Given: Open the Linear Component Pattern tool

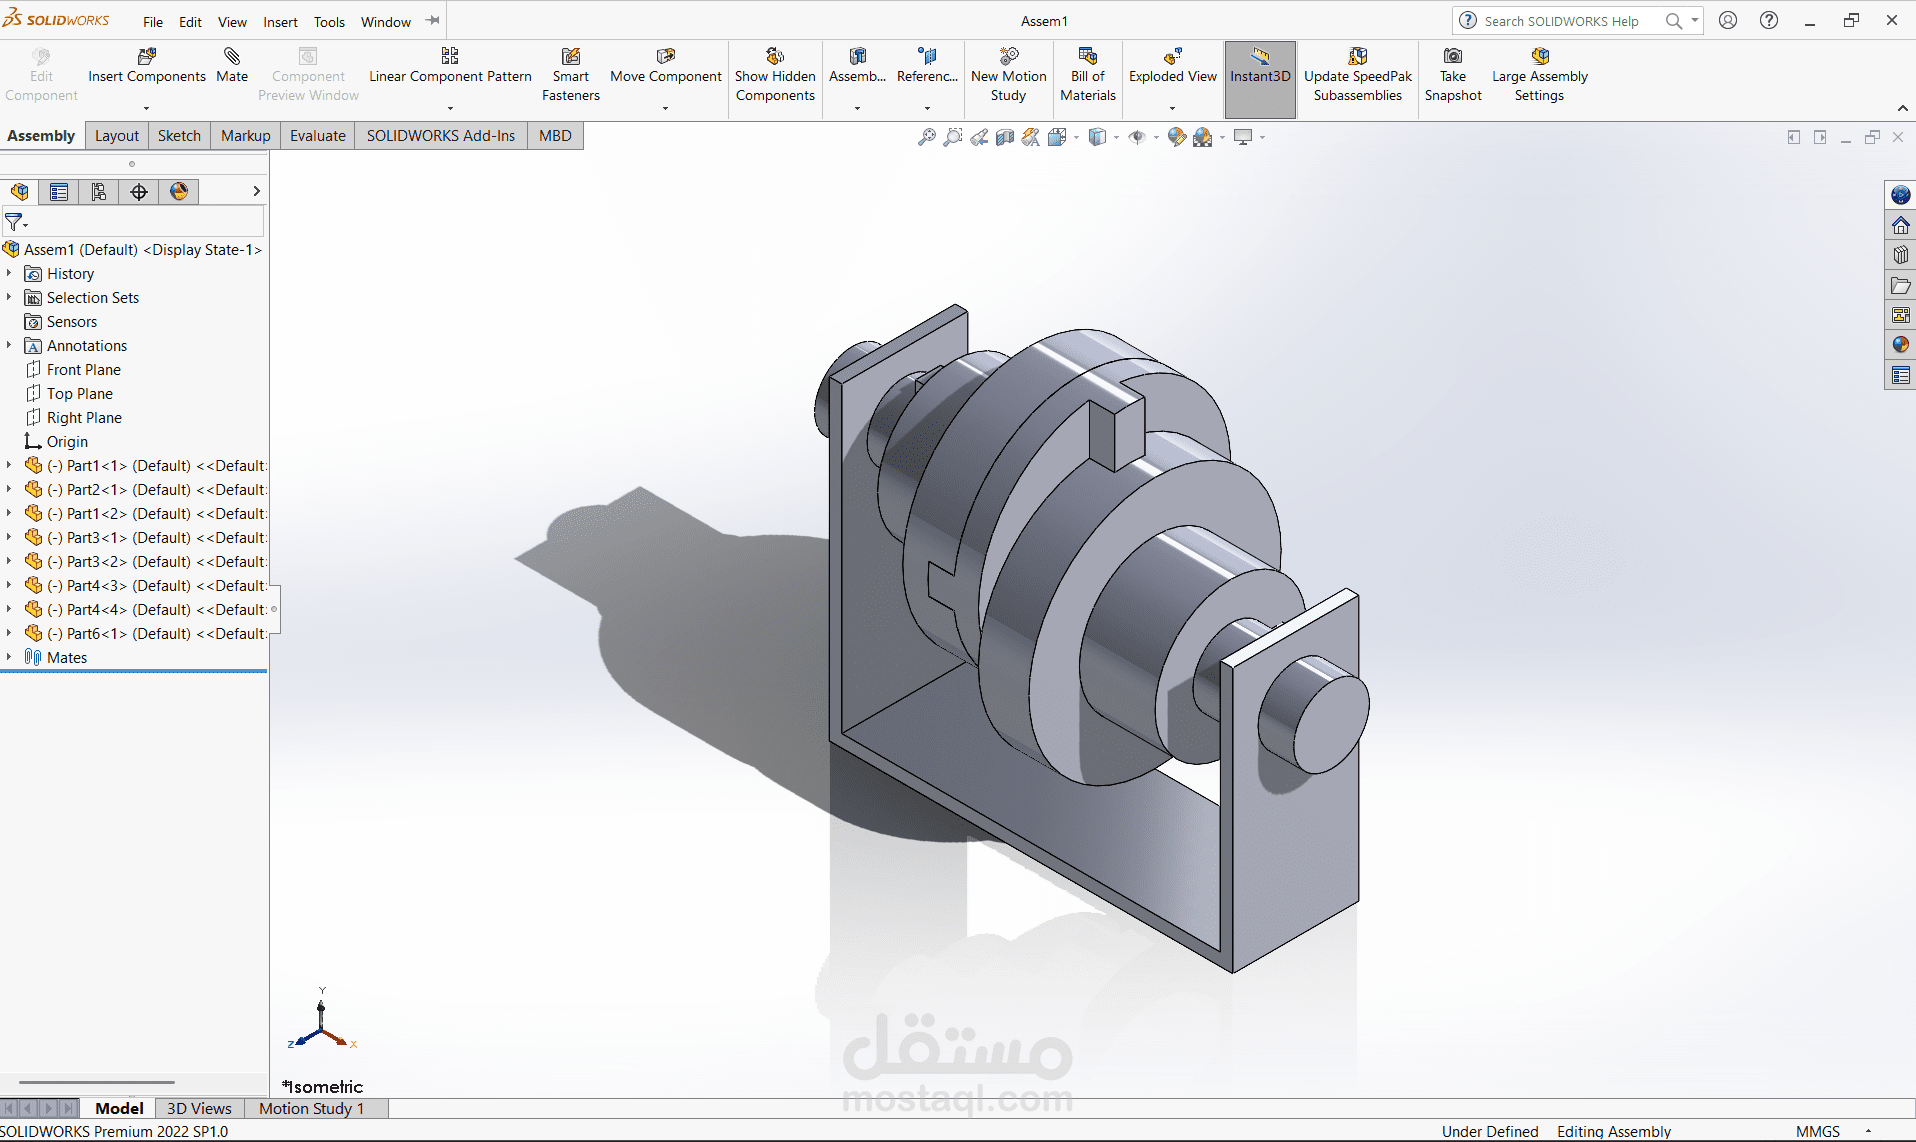Looking at the screenshot, I should (x=449, y=68).
